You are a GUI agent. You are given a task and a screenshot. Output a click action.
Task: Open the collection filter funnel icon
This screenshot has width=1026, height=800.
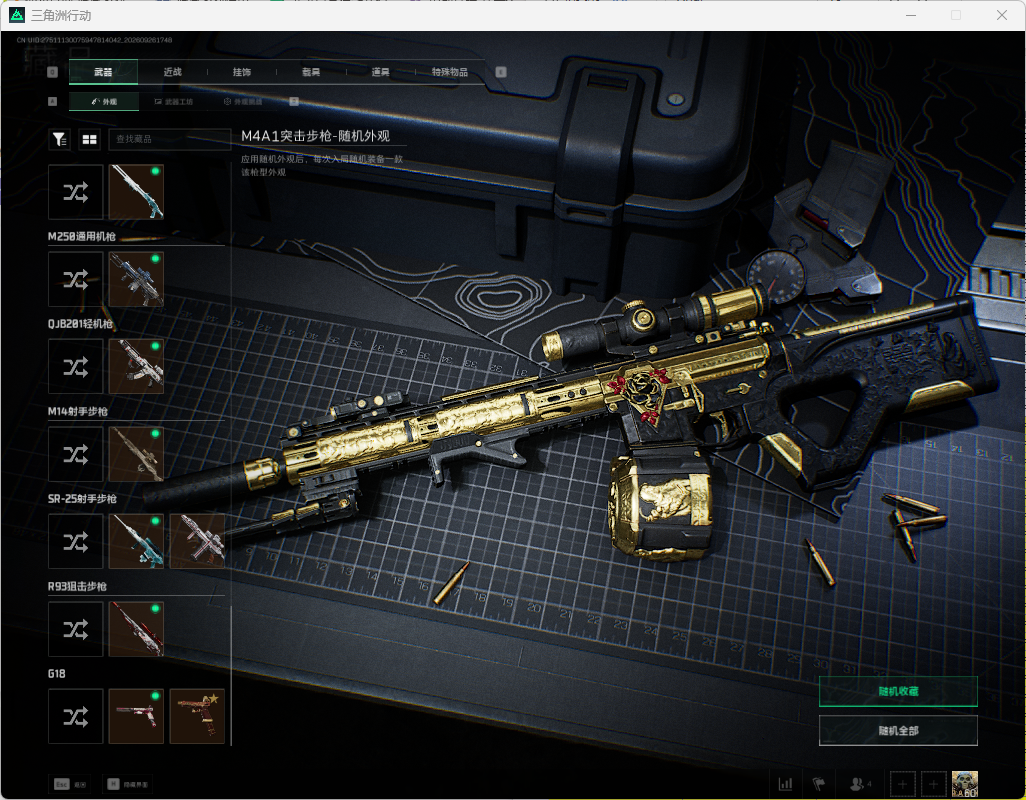(x=60, y=139)
